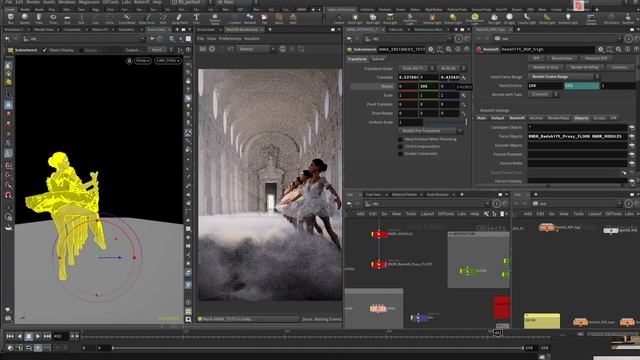Viewport: 640px width, 360px height.
Task: Switch to Objects tab in Redshift settings
Action: [x=581, y=118]
